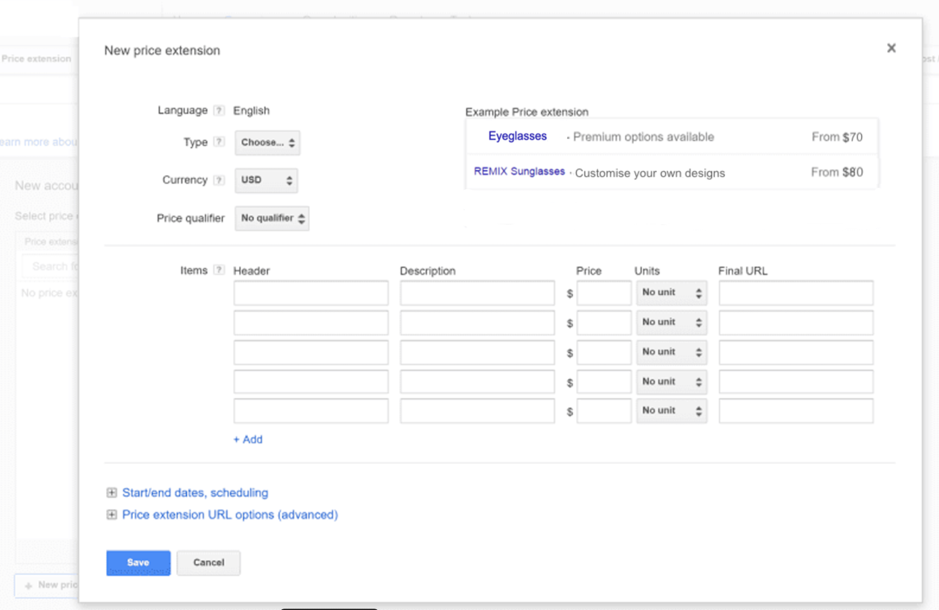Screen dimensions: 939x610
Task: Open the Units dropdown in first row
Action: [671, 293]
